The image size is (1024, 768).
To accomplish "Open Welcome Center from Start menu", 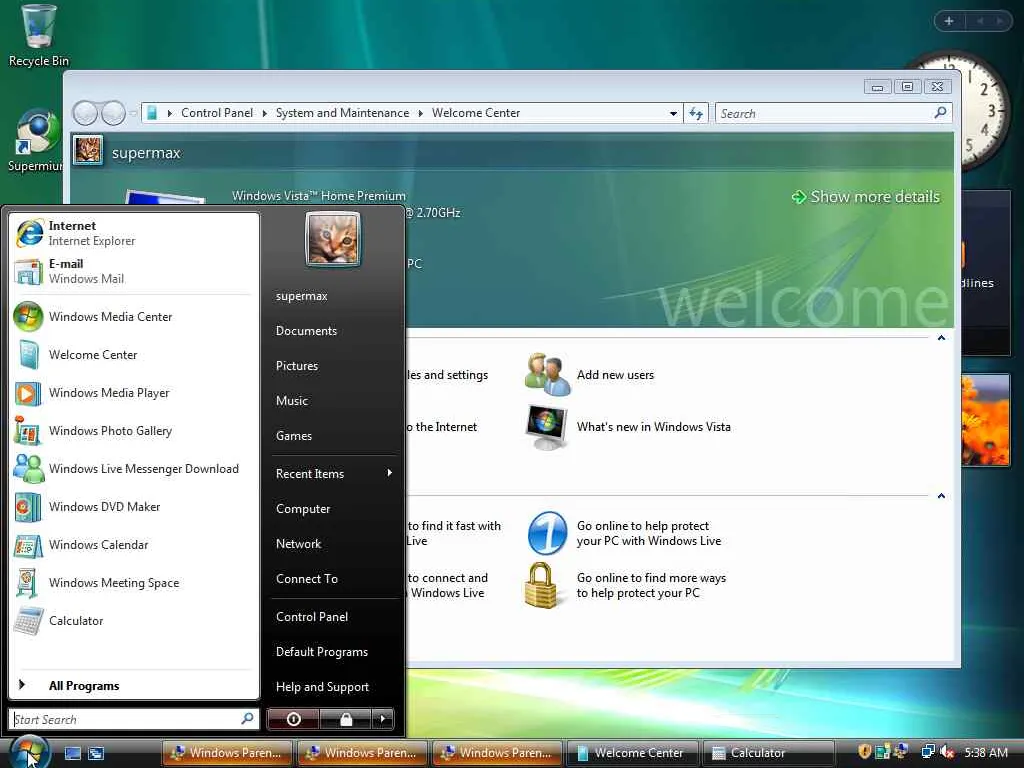I will [x=134, y=355].
